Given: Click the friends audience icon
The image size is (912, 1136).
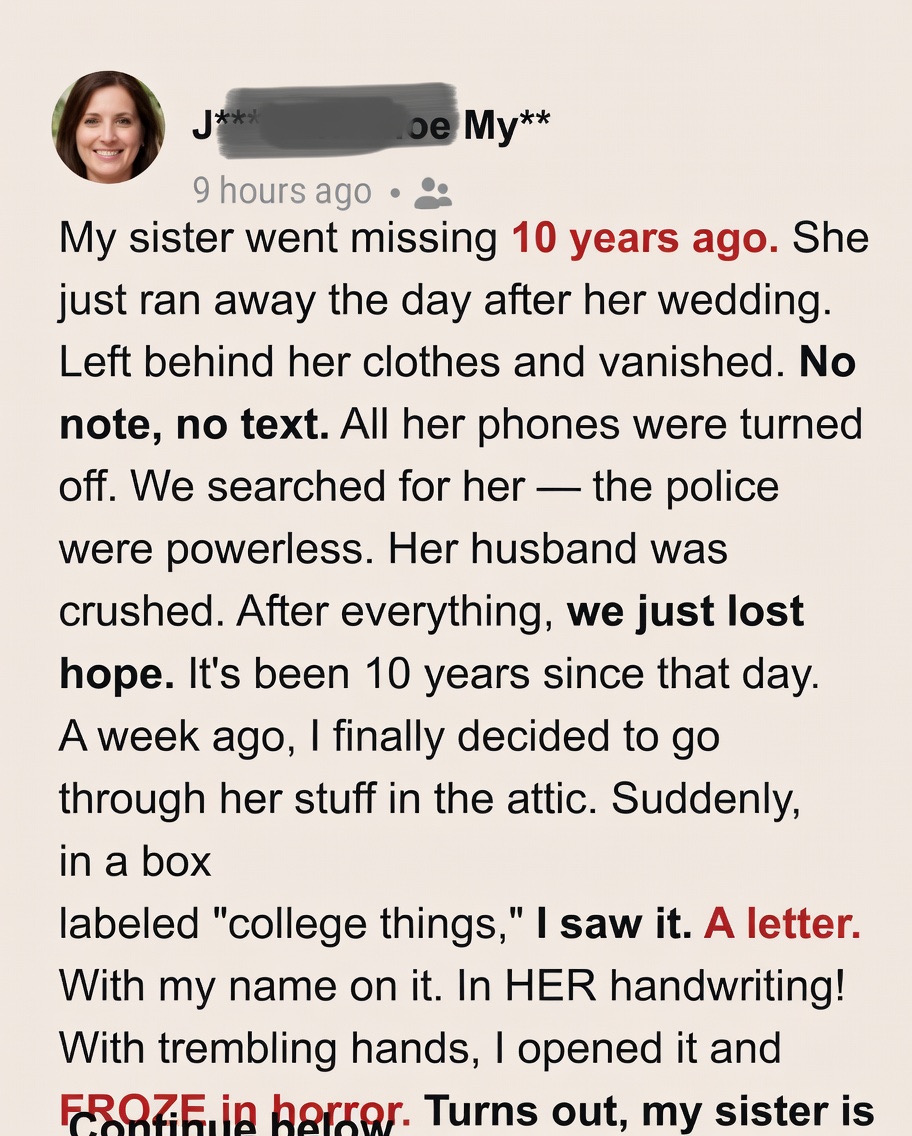Looking at the screenshot, I should (433, 192).
